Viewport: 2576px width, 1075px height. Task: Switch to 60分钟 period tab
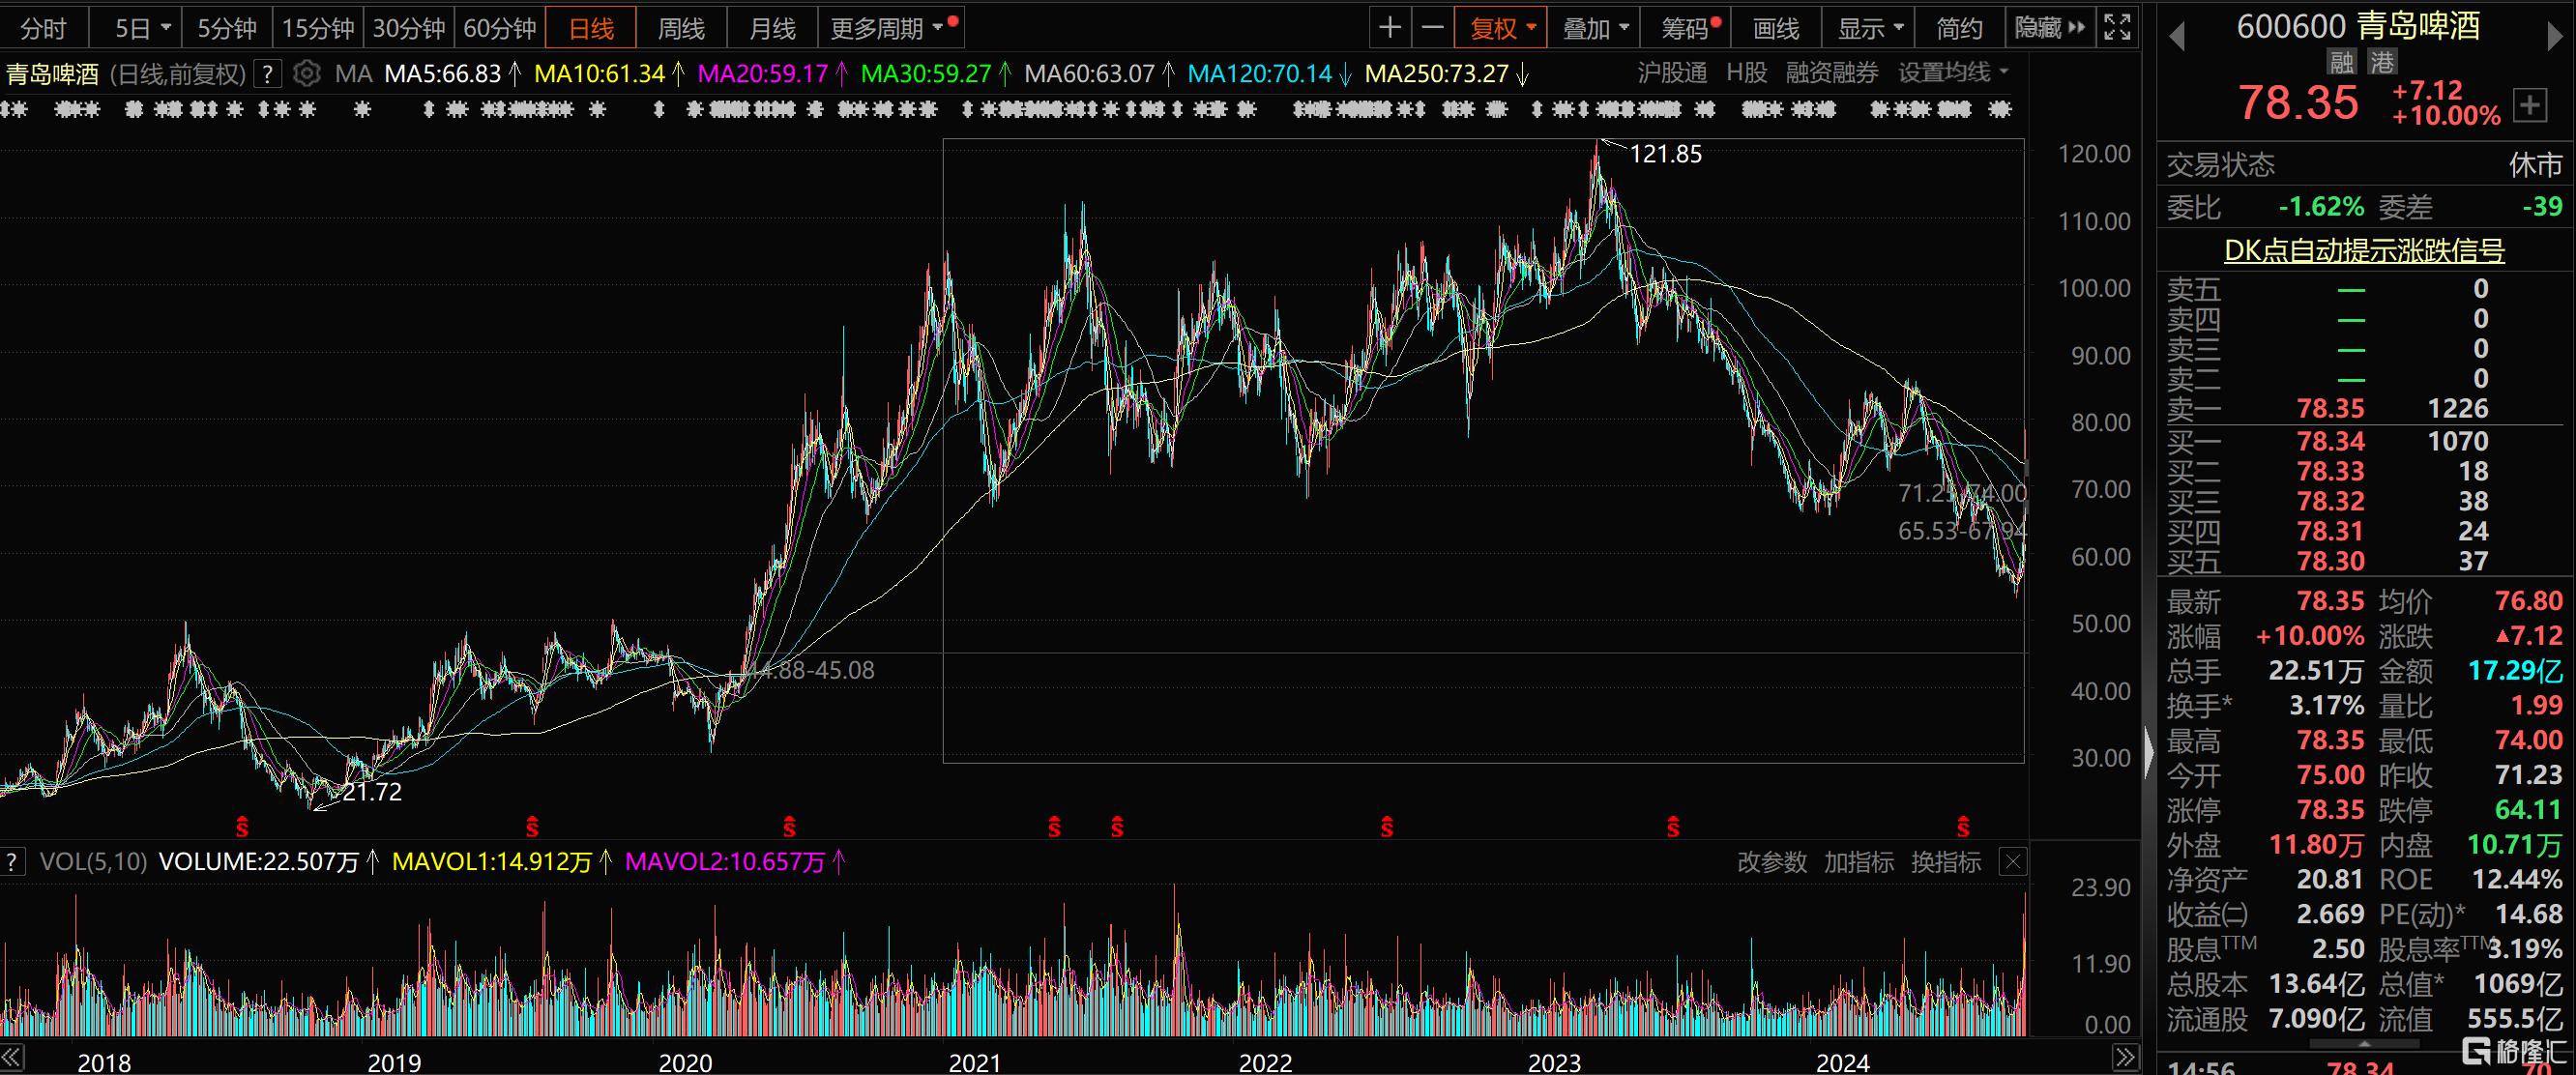[500, 28]
